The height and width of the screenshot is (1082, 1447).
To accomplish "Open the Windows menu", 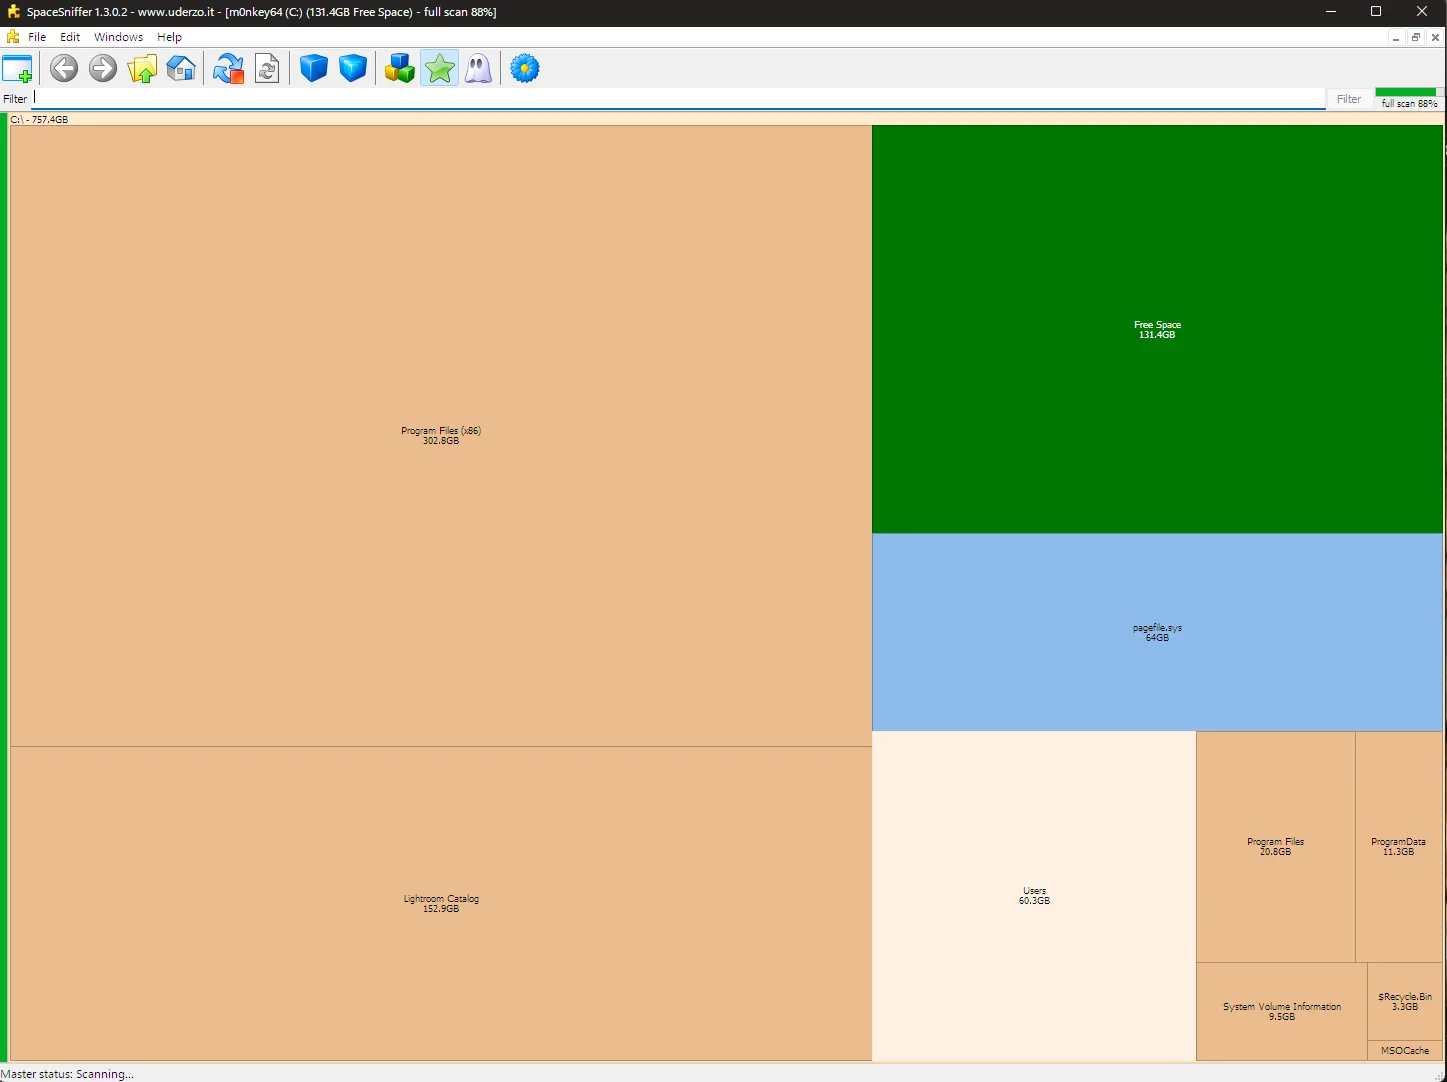I will click(x=119, y=37).
